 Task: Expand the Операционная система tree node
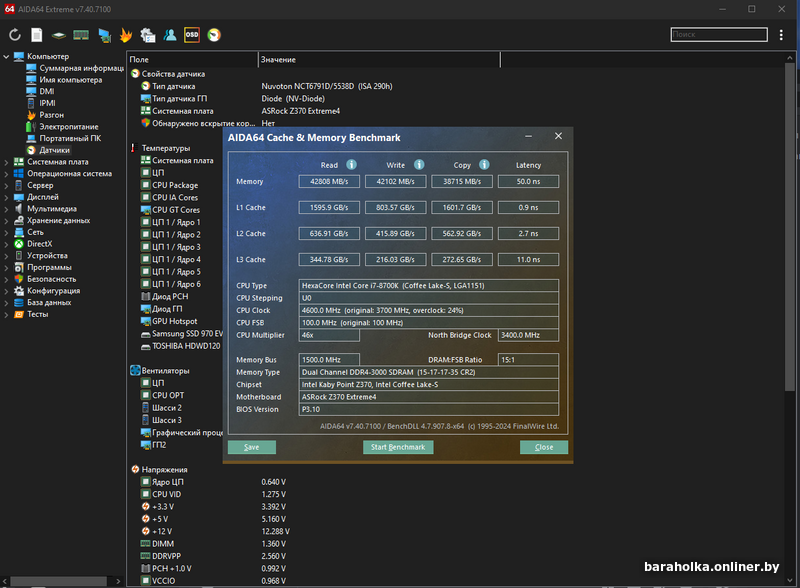(x=6, y=174)
